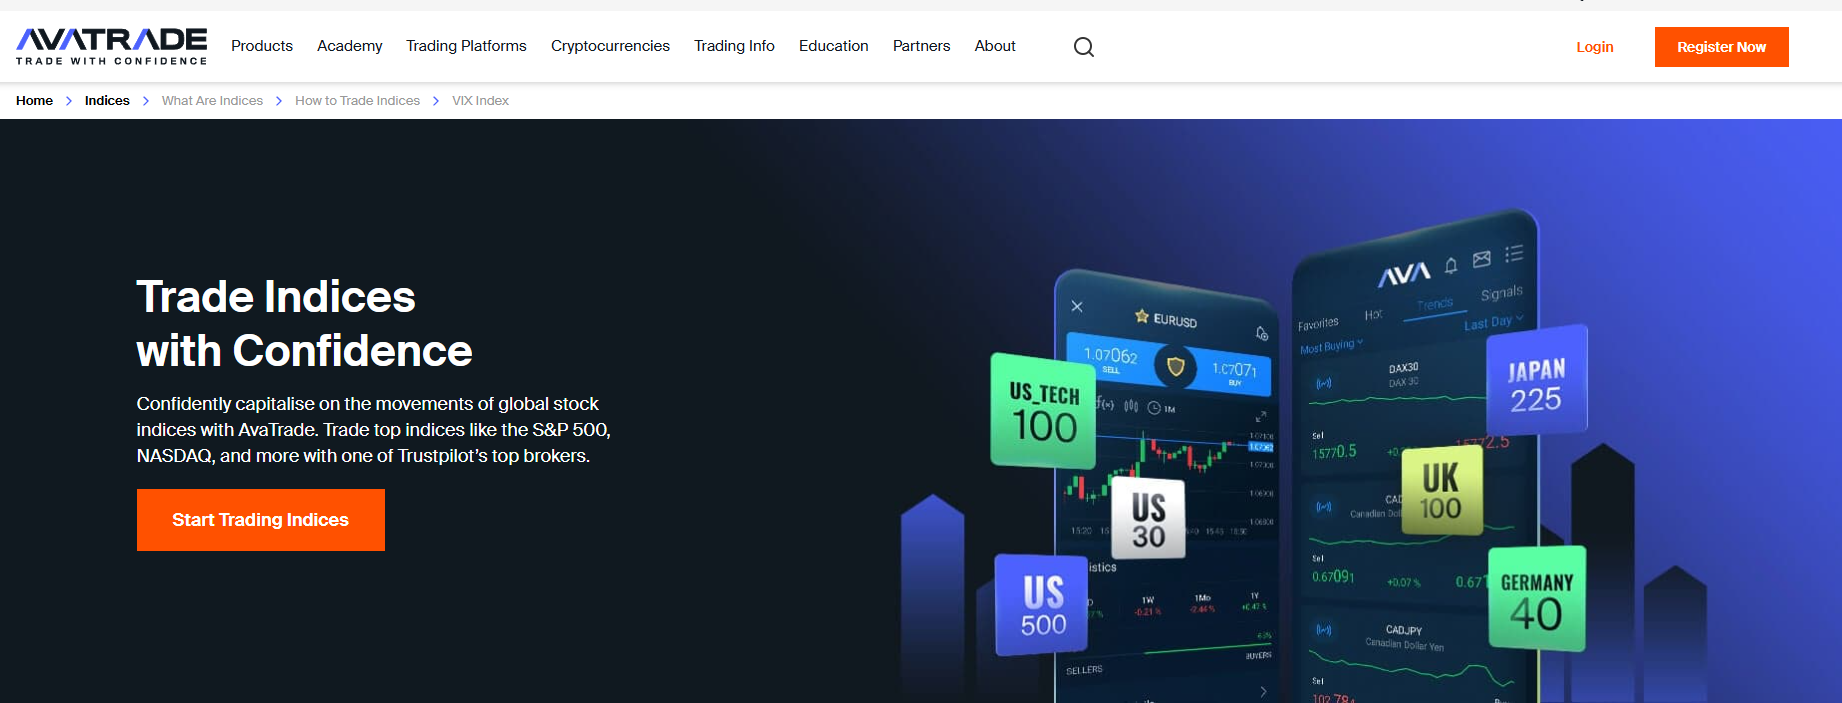Open the Partners menu
Image resolution: width=1842 pixels, height=703 pixels.
922,46
